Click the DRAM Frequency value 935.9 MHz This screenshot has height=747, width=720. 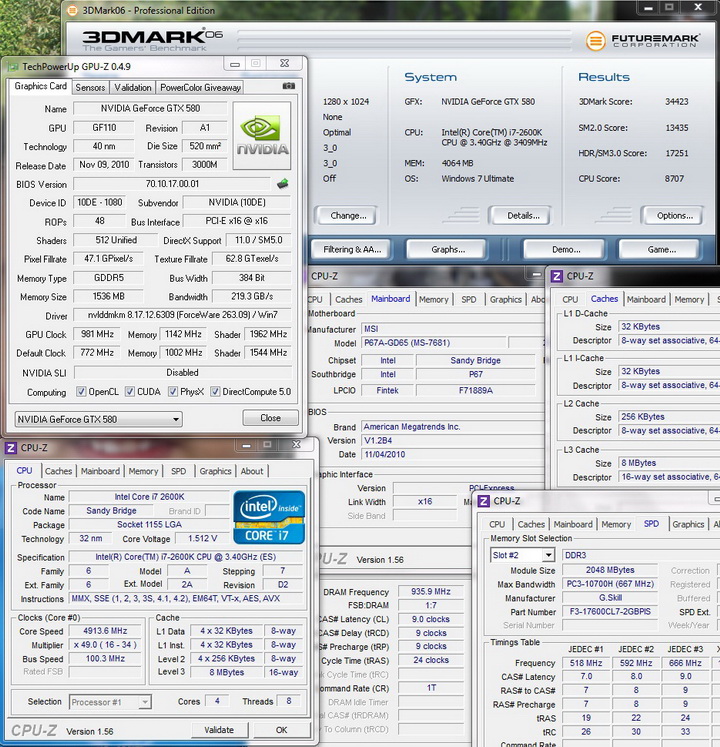click(431, 591)
